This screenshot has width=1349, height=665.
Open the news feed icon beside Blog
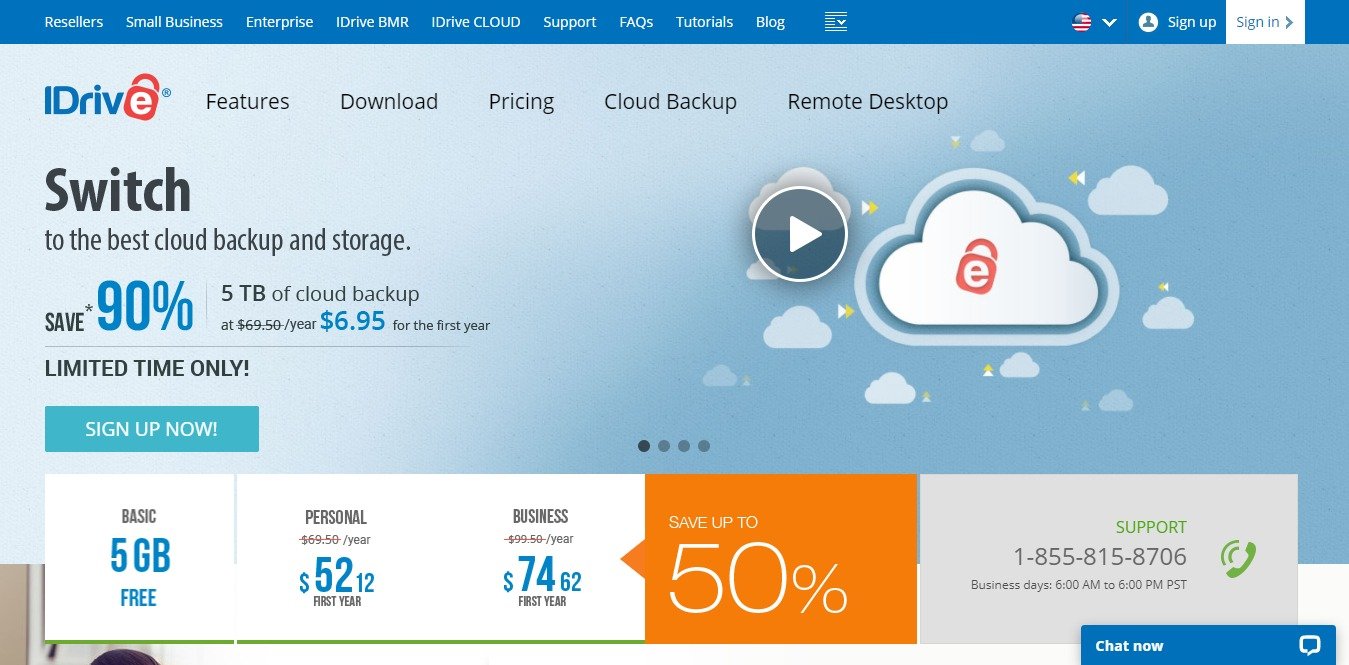coord(836,21)
